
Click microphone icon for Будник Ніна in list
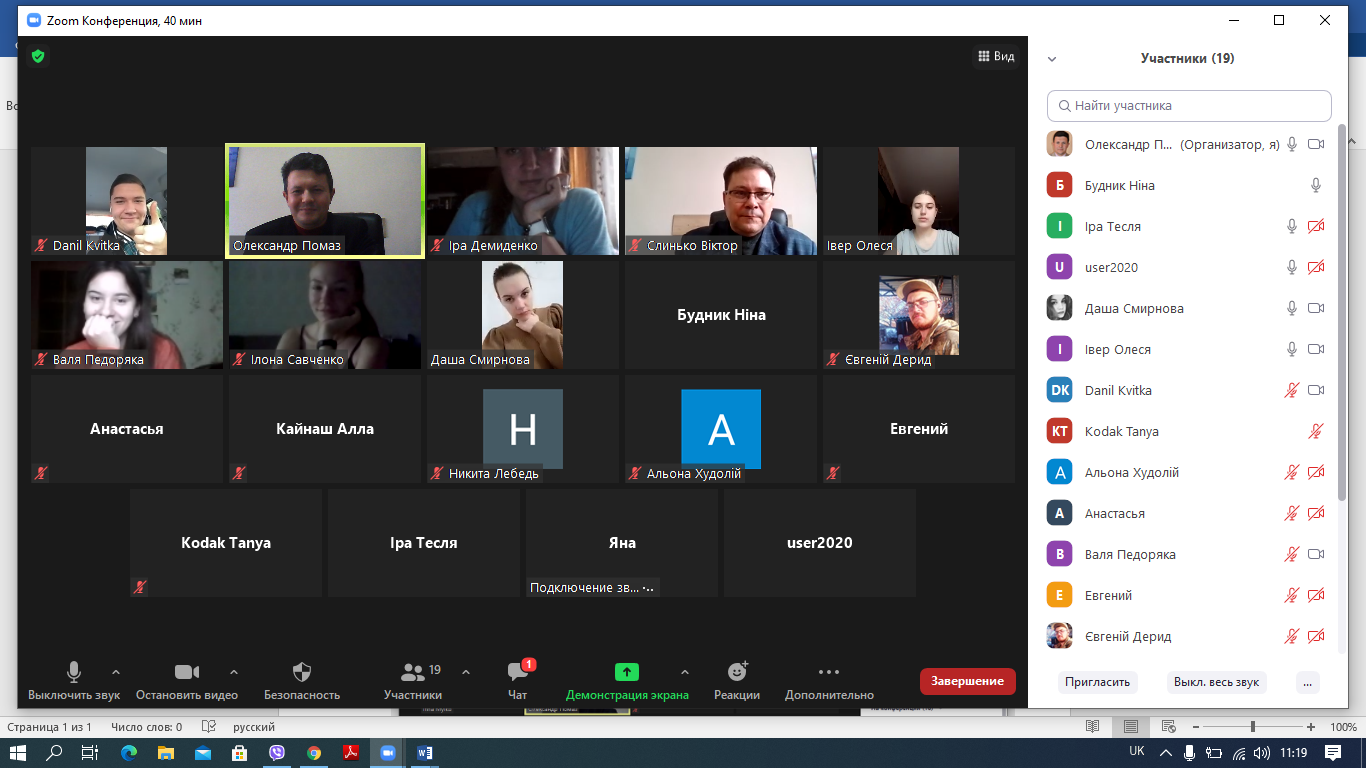[x=1316, y=185]
